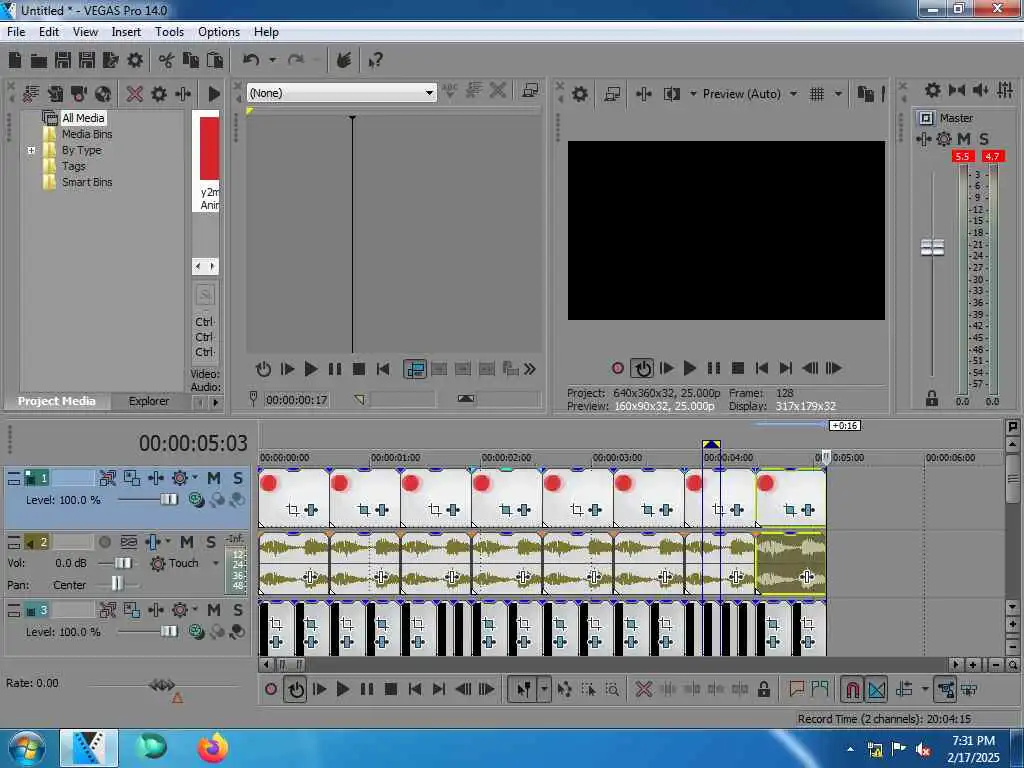Switch to the Project Media tab
1024x768 pixels.
tap(57, 401)
